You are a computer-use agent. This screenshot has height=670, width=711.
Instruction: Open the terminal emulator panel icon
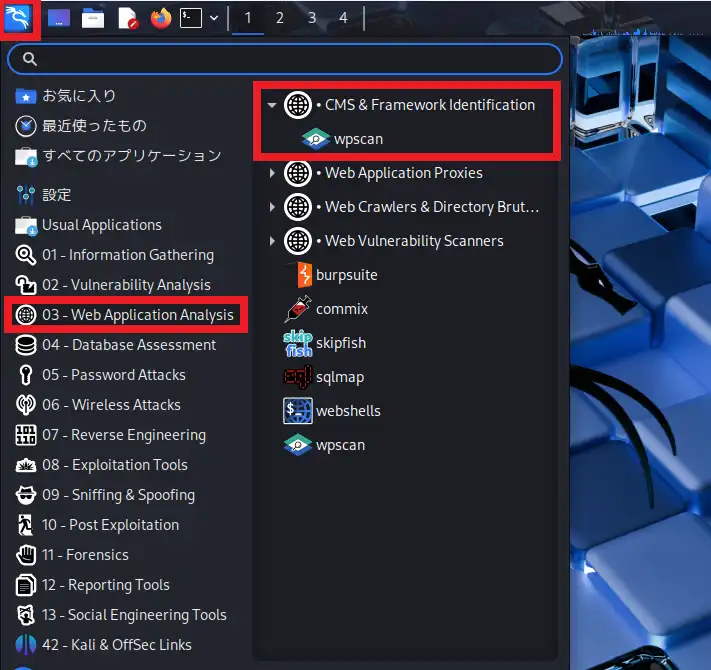click(x=191, y=18)
